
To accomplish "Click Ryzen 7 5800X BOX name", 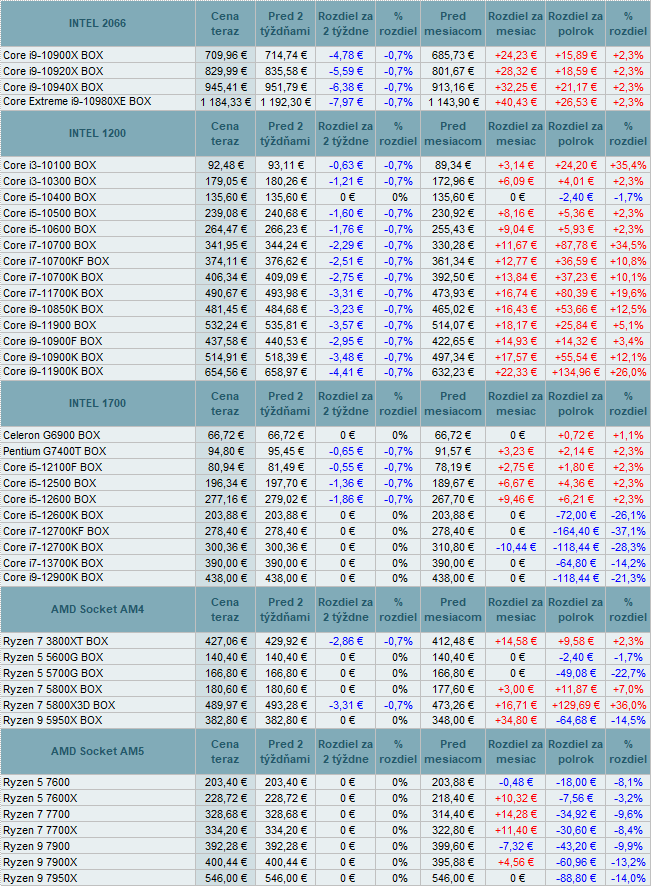I will [53, 689].
